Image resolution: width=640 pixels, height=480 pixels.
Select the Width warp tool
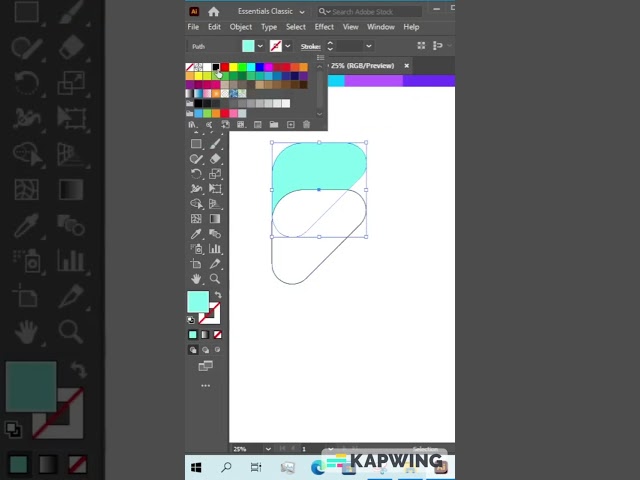pyautogui.click(x=196, y=189)
